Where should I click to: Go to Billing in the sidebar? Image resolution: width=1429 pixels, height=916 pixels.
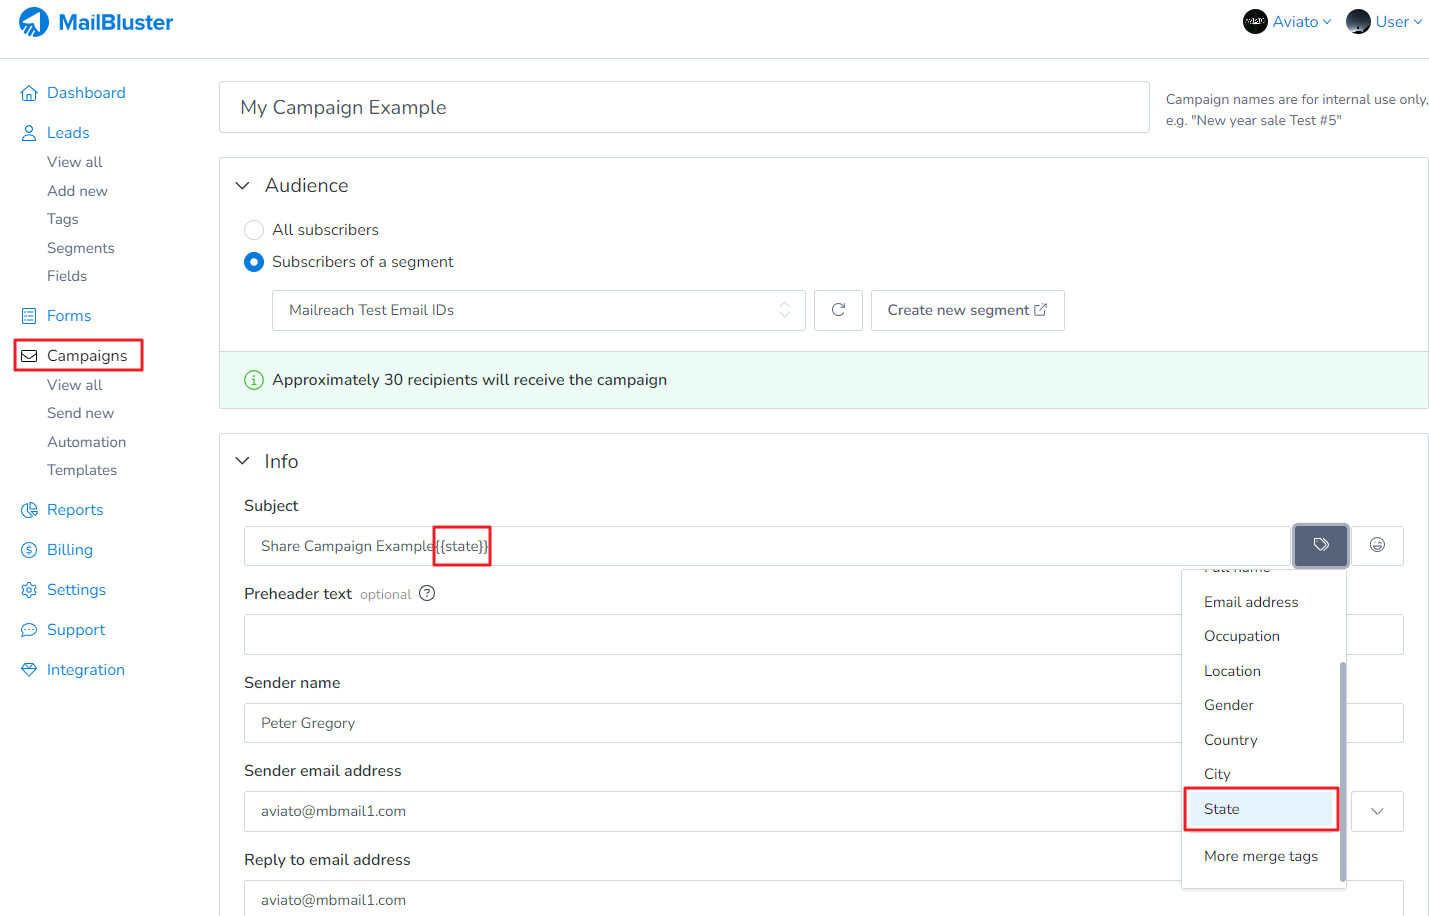point(69,550)
